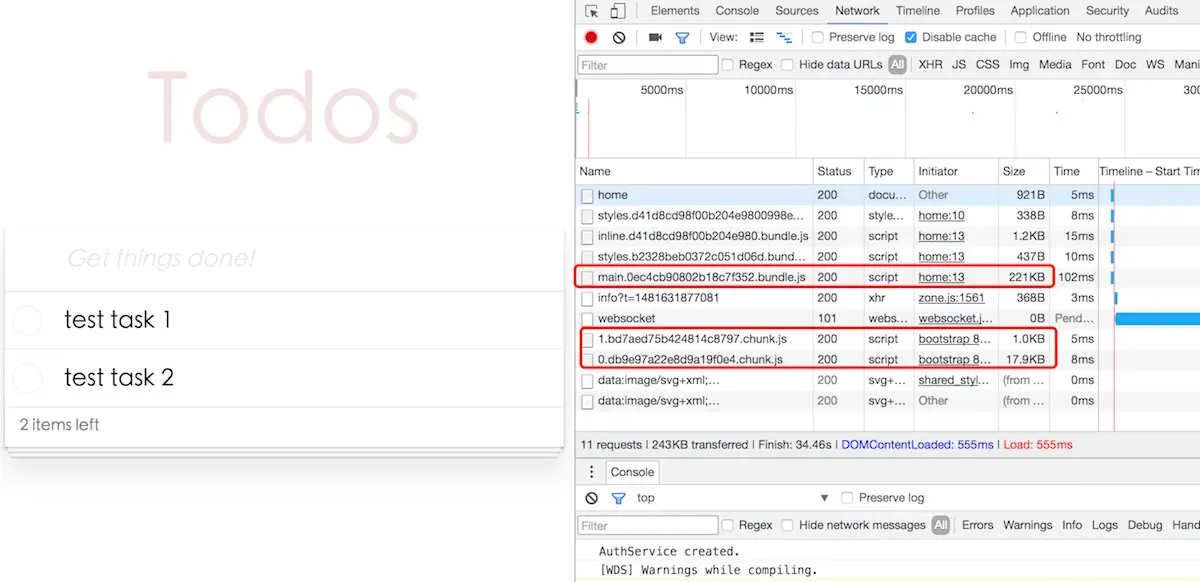
Task: Open the No throttling dropdown
Action: coord(1108,37)
